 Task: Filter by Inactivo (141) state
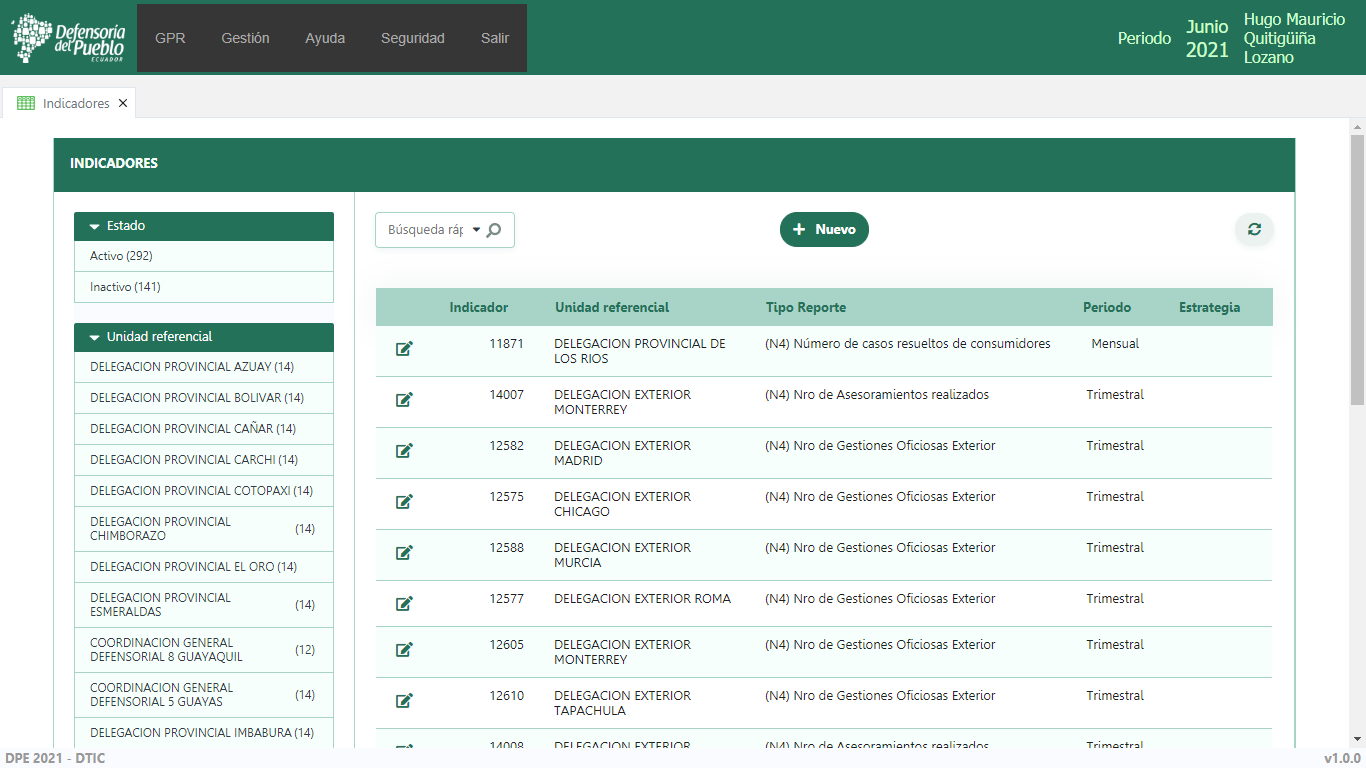[x=204, y=287]
